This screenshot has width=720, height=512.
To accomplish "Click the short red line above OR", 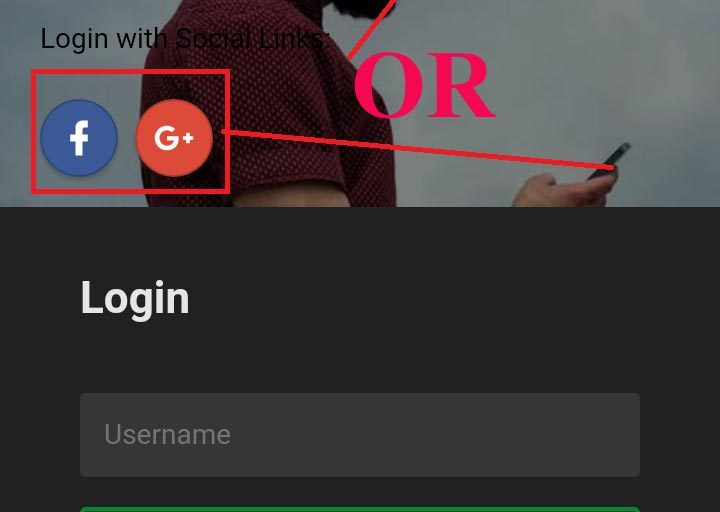I will tap(371, 30).
